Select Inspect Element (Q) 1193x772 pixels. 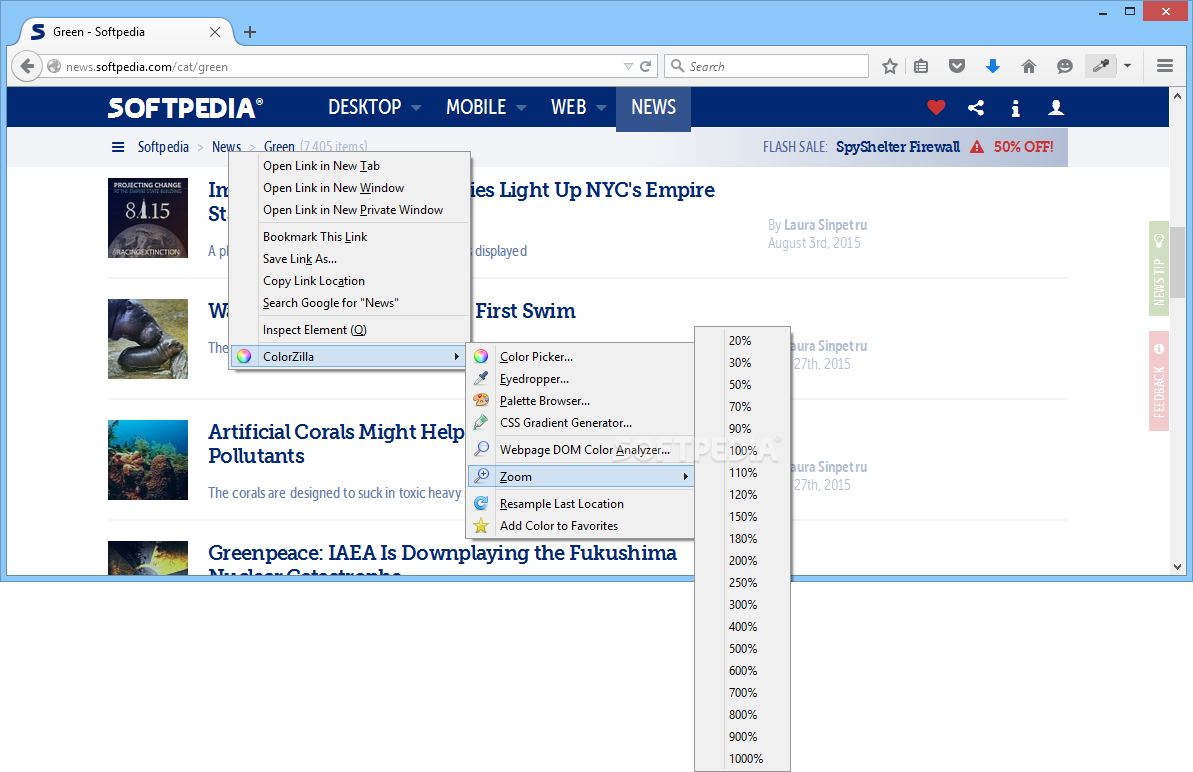coord(349,329)
